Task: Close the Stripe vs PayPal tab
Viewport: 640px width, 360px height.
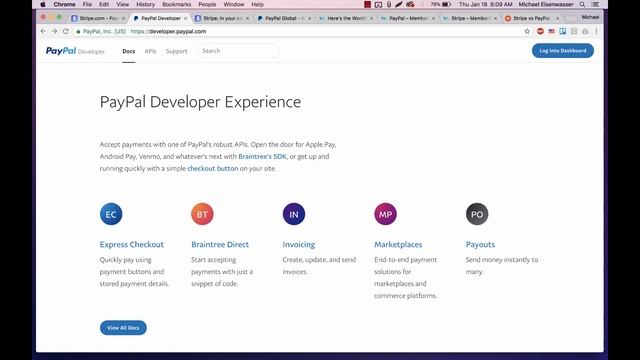Action: [558, 18]
